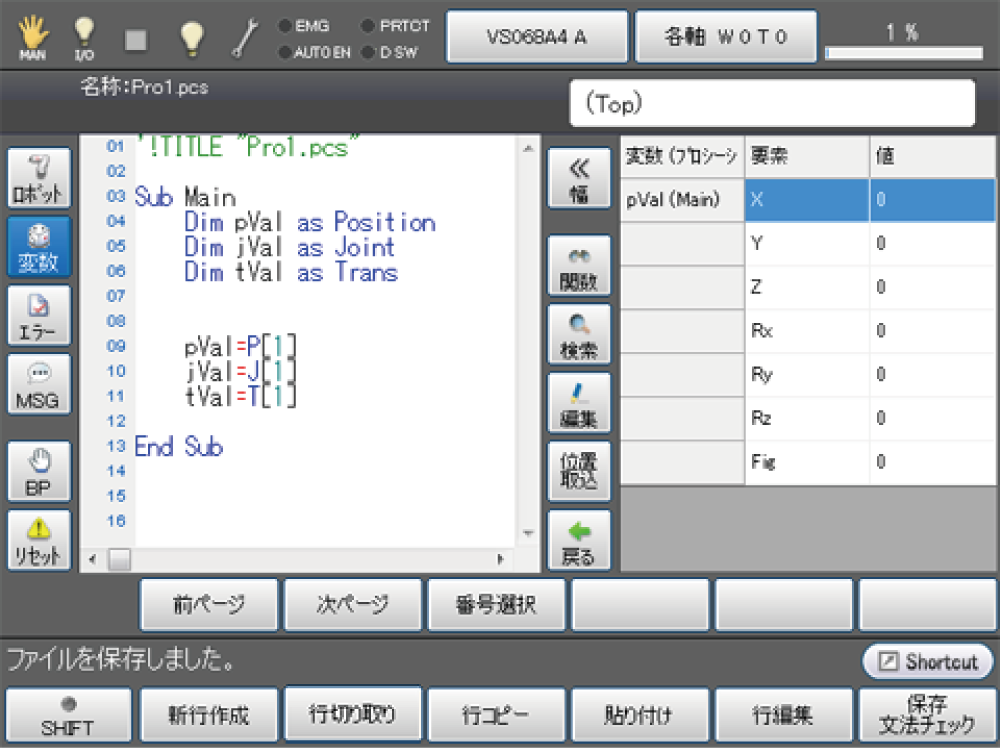The width and height of the screenshot is (1000, 748).
Task: Open the ロボット robot panel
Action: [39, 178]
